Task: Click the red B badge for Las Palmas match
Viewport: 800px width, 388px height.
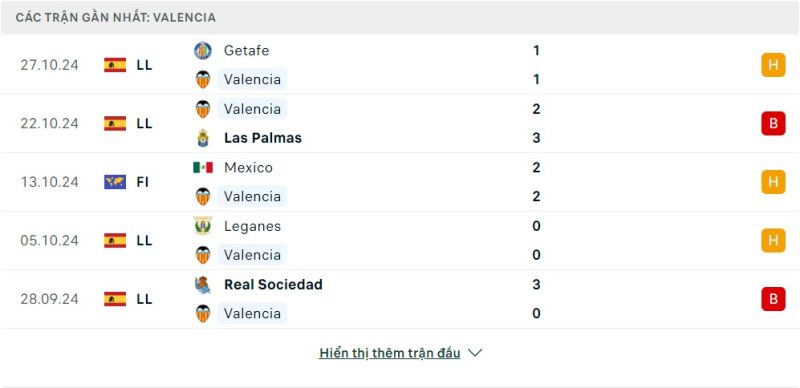Action: (773, 124)
